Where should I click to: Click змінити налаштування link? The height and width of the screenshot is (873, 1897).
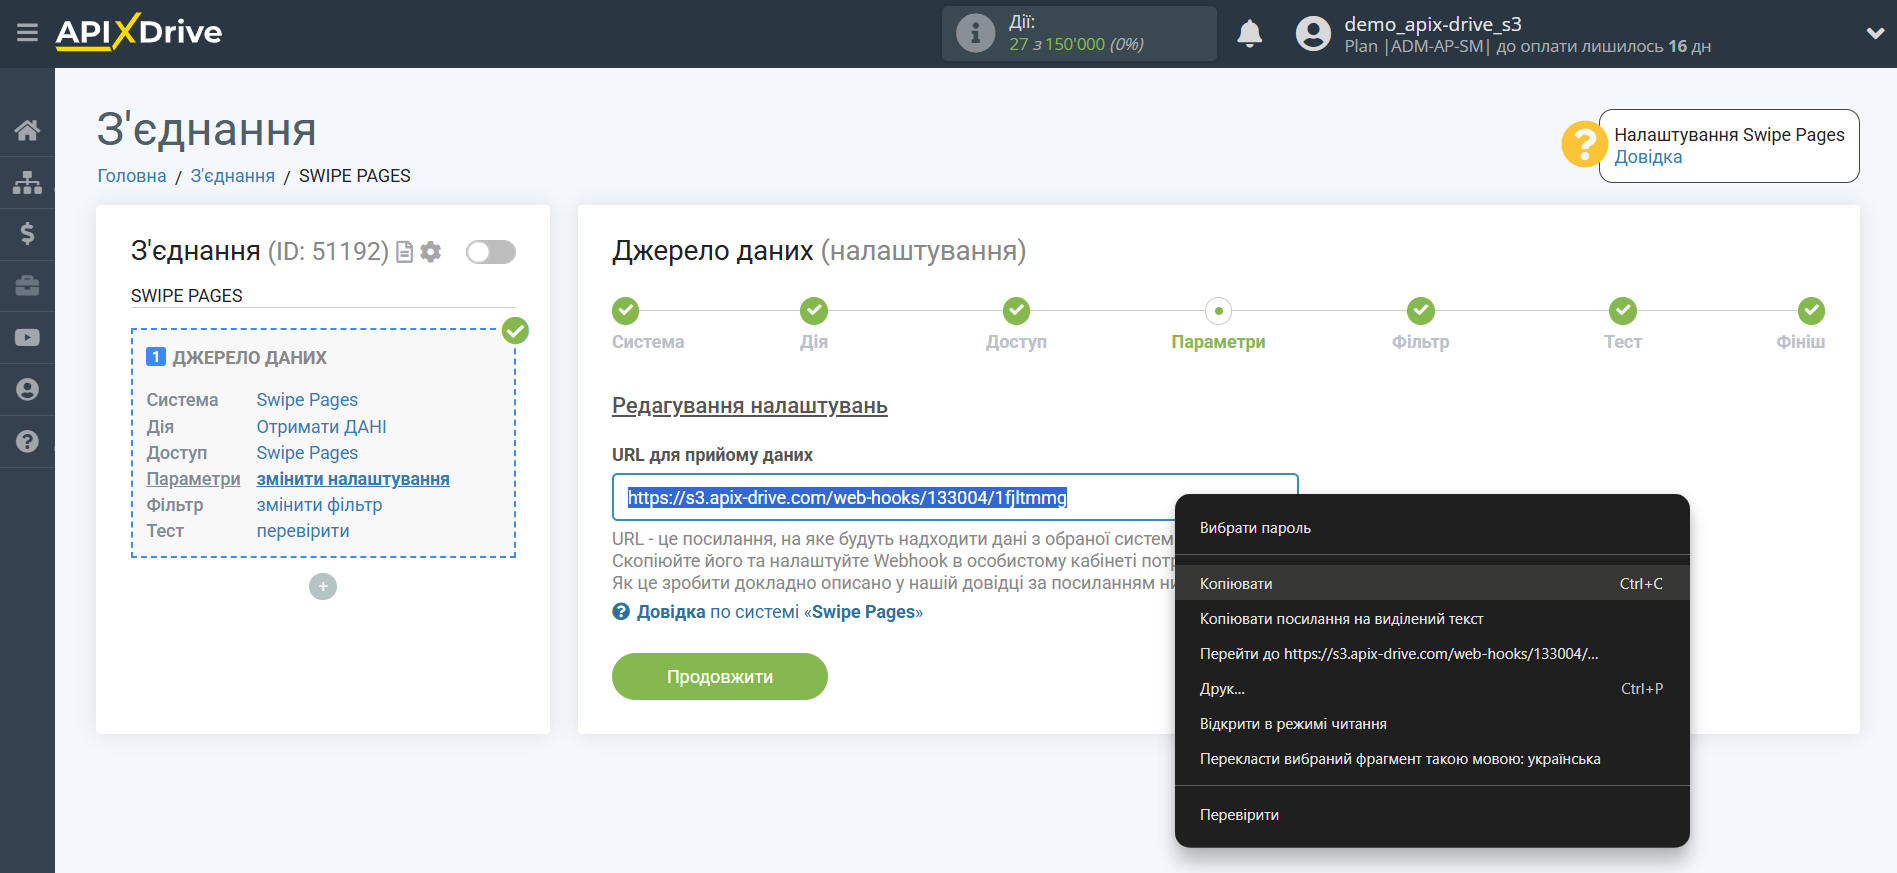click(x=353, y=479)
